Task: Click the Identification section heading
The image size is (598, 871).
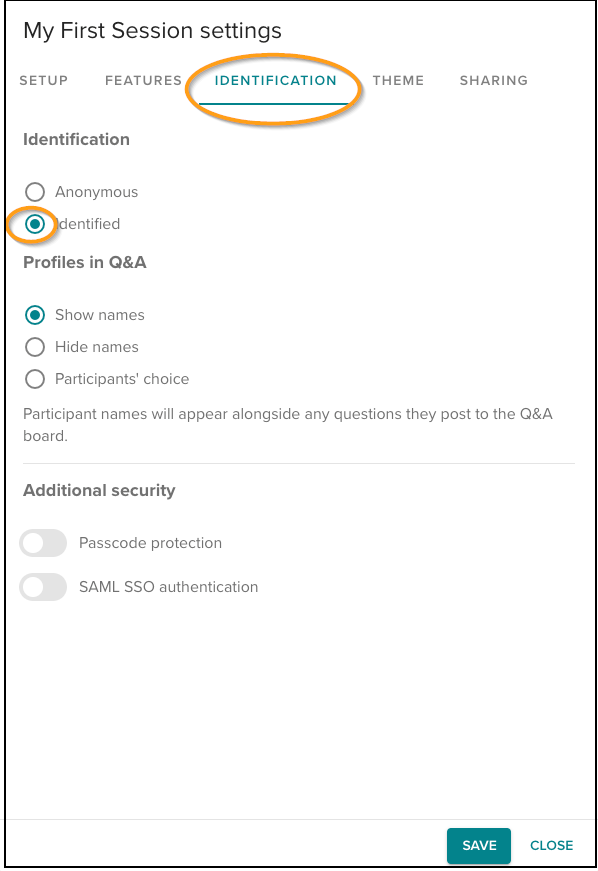Action: click(76, 139)
